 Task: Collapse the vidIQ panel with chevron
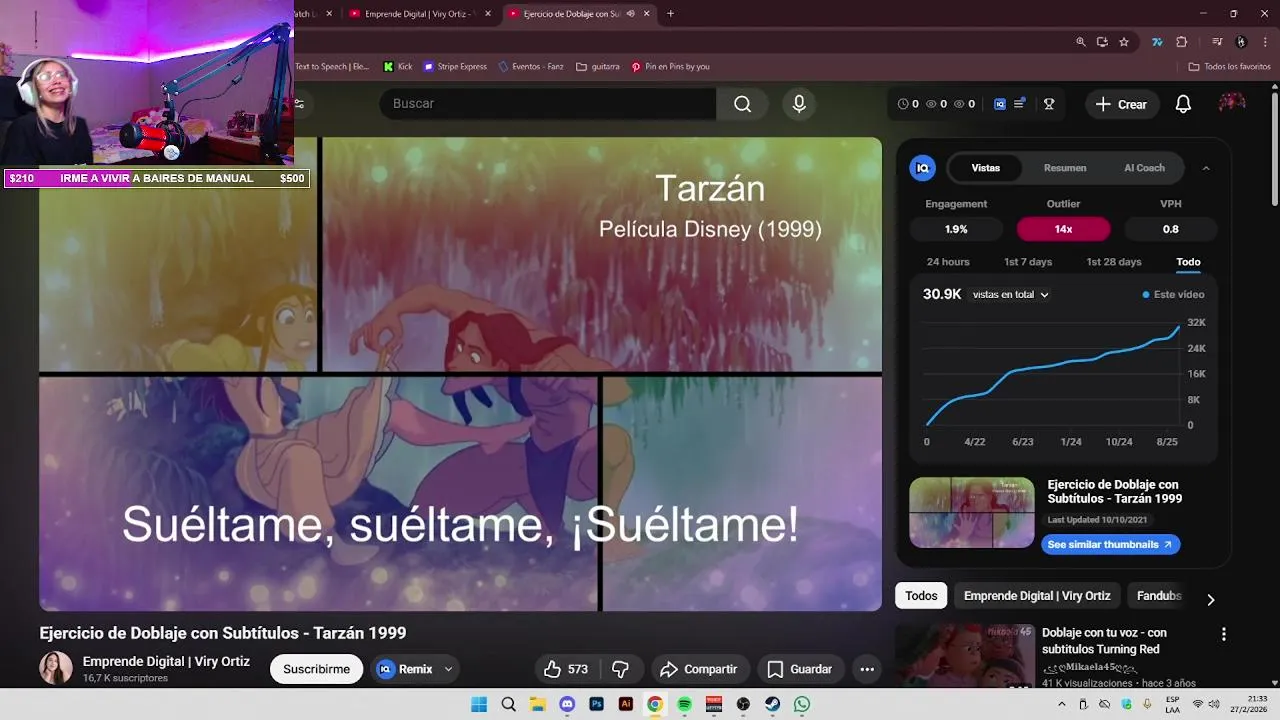pyautogui.click(x=1206, y=168)
